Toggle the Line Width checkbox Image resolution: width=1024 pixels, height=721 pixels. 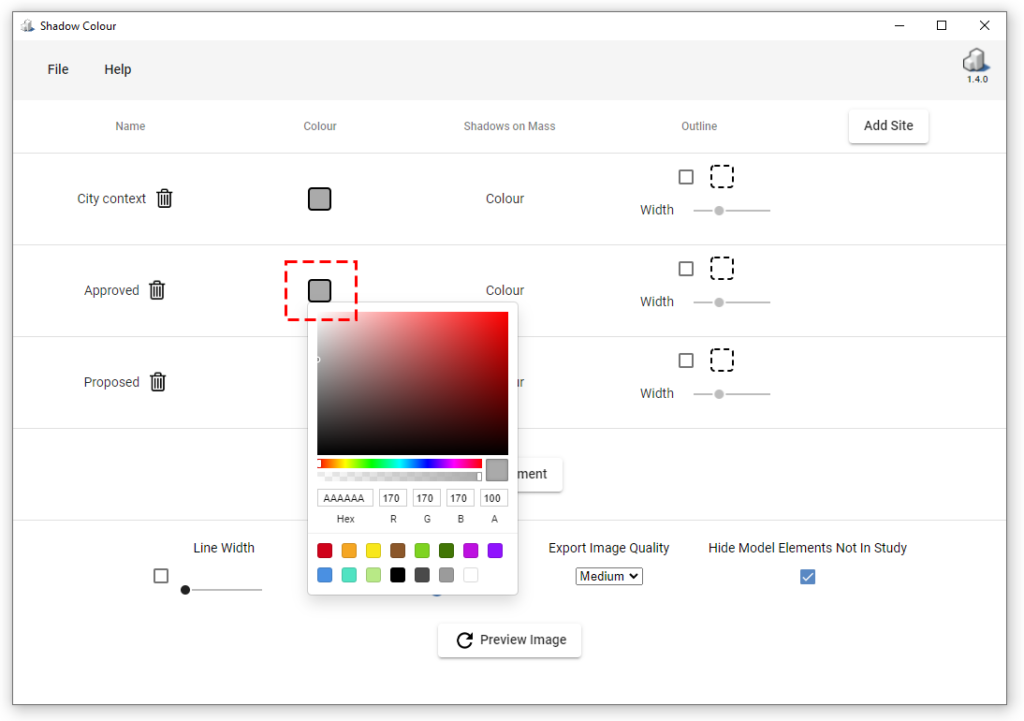161,576
